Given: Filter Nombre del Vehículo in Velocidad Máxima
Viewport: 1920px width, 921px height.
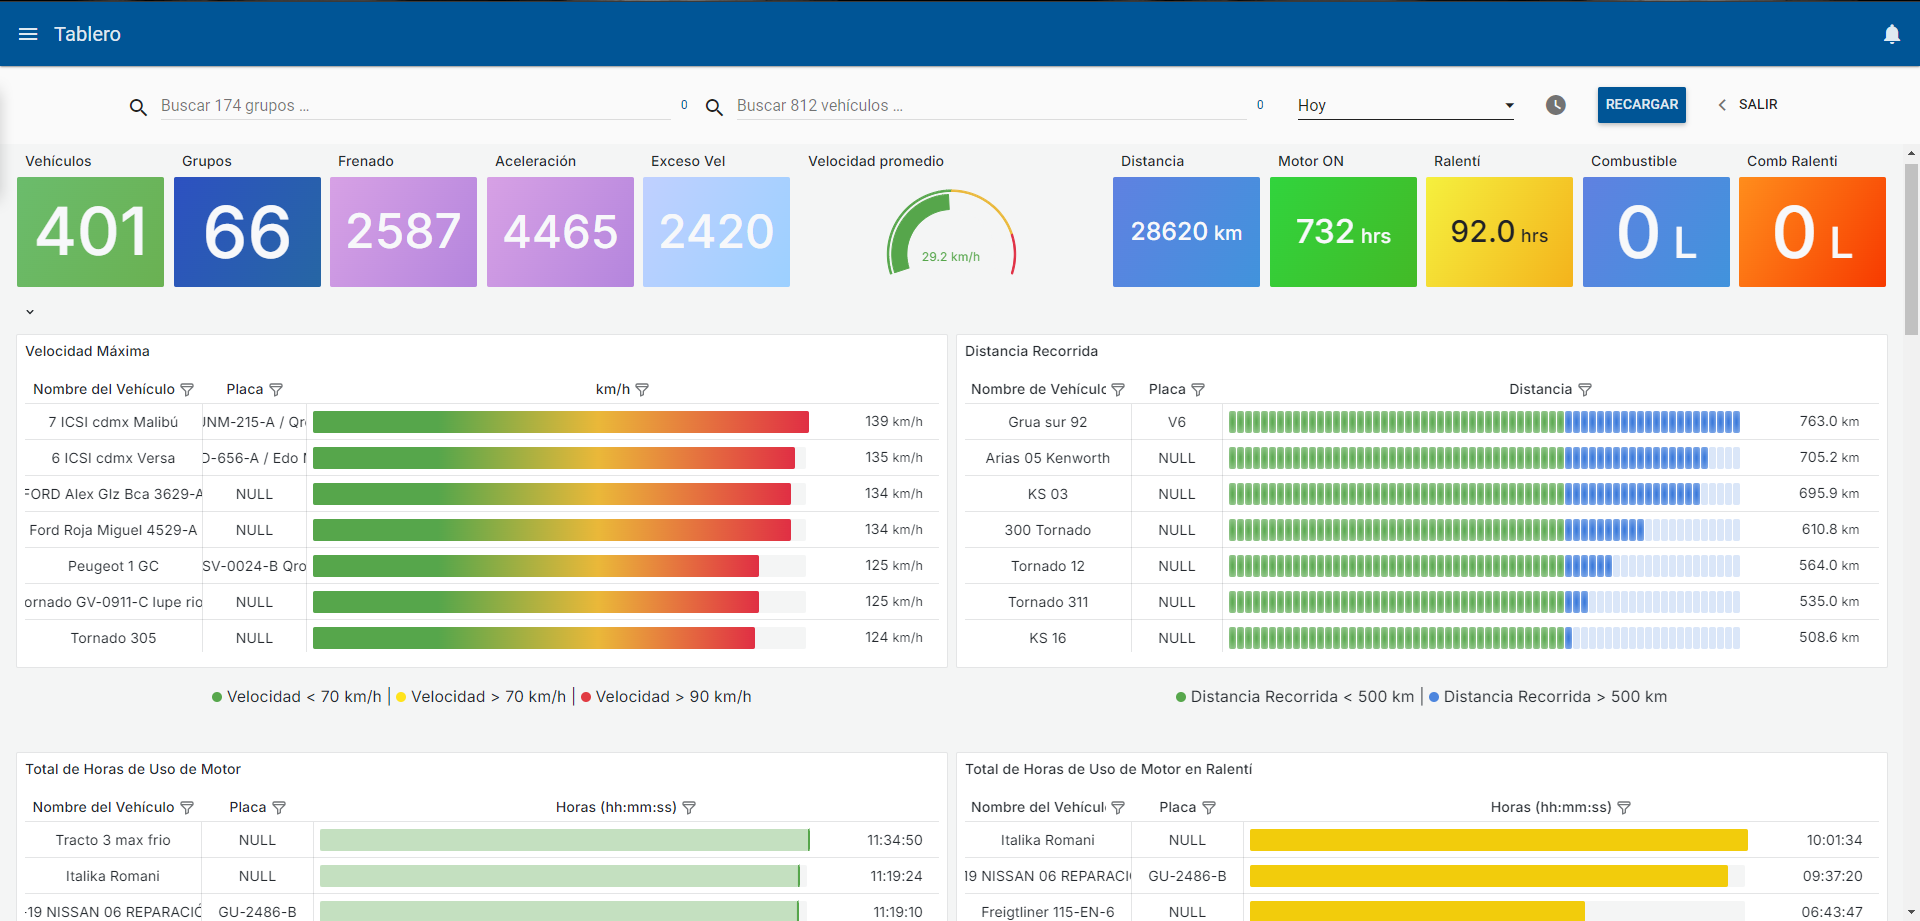Looking at the screenshot, I should 187,390.
